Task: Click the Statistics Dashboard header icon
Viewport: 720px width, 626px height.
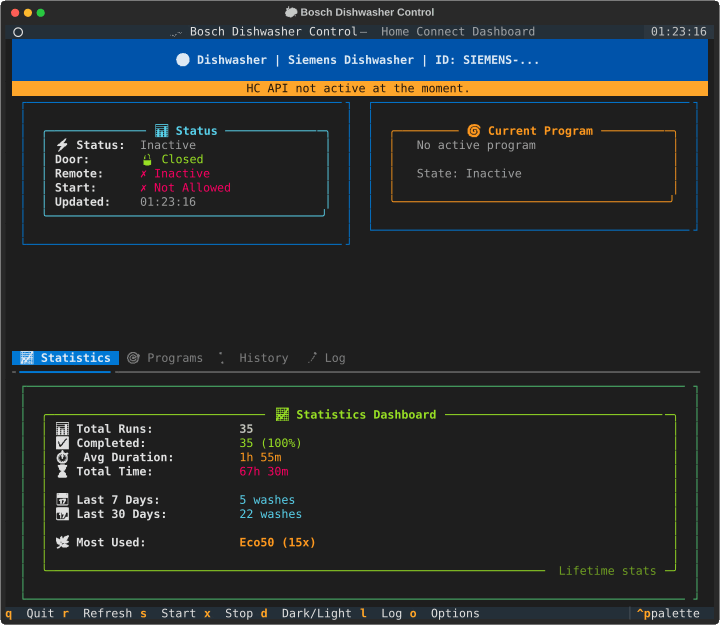Action: [282, 414]
